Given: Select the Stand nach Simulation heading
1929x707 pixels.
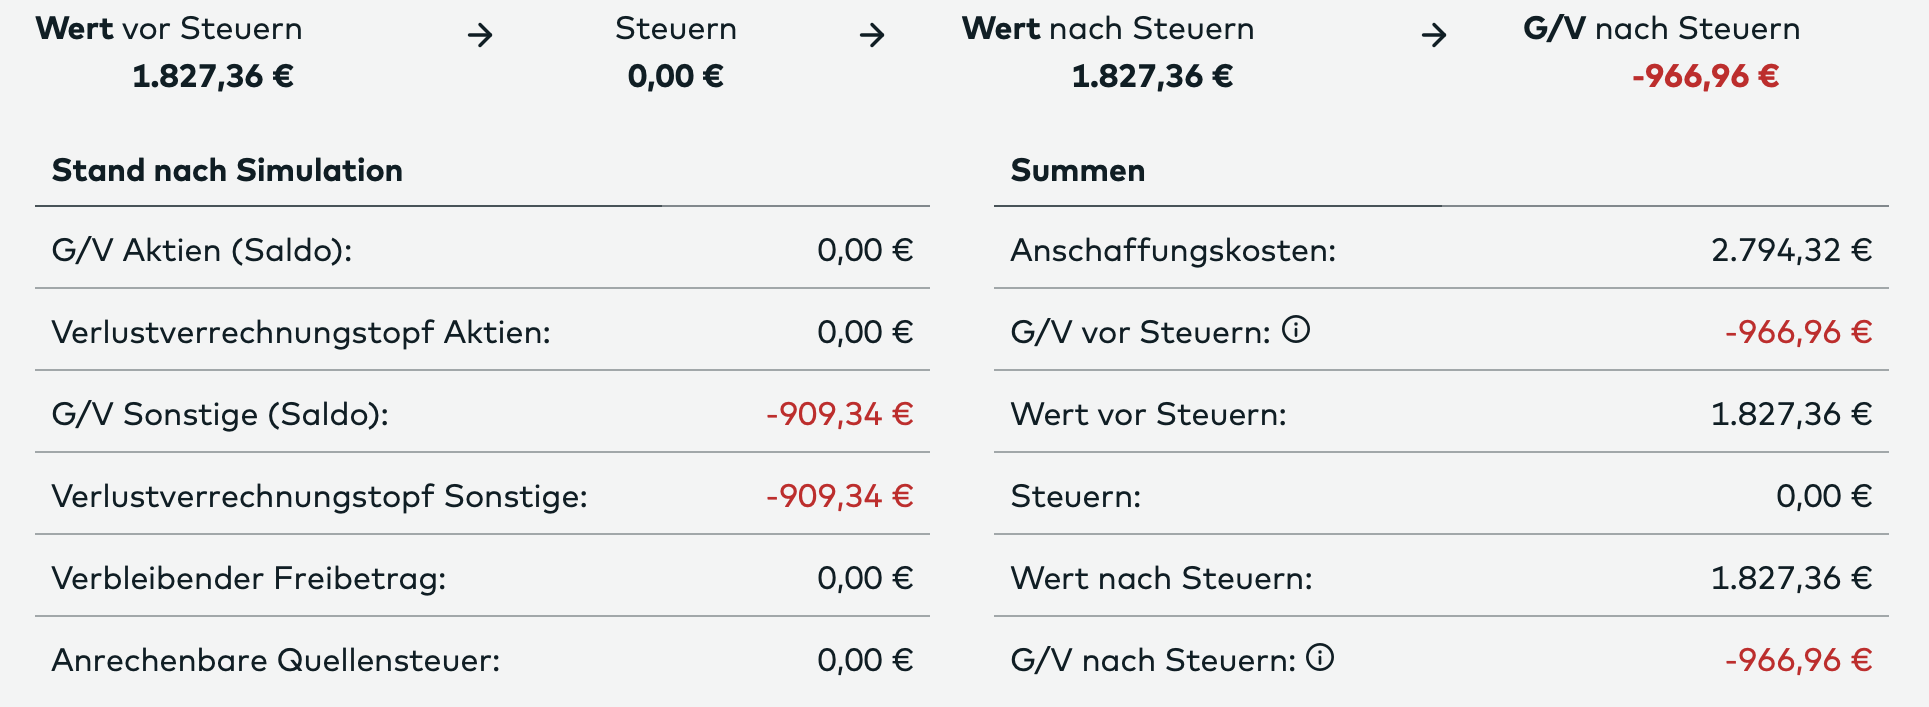Looking at the screenshot, I should point(227,171).
